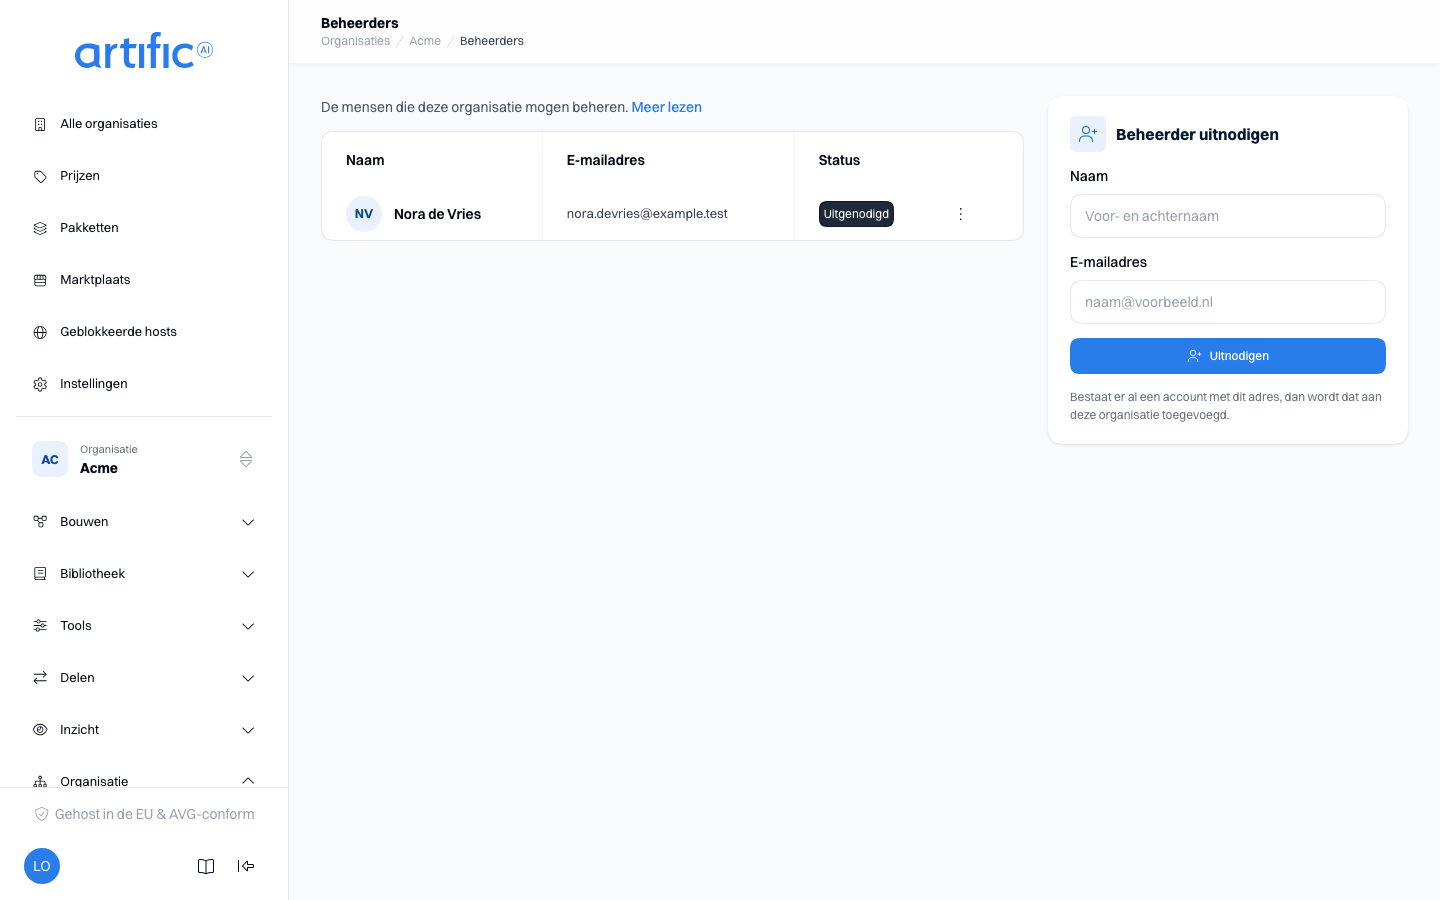Click the logout arrow icon
Image resolution: width=1440 pixels, height=900 pixels.
pyautogui.click(x=246, y=866)
